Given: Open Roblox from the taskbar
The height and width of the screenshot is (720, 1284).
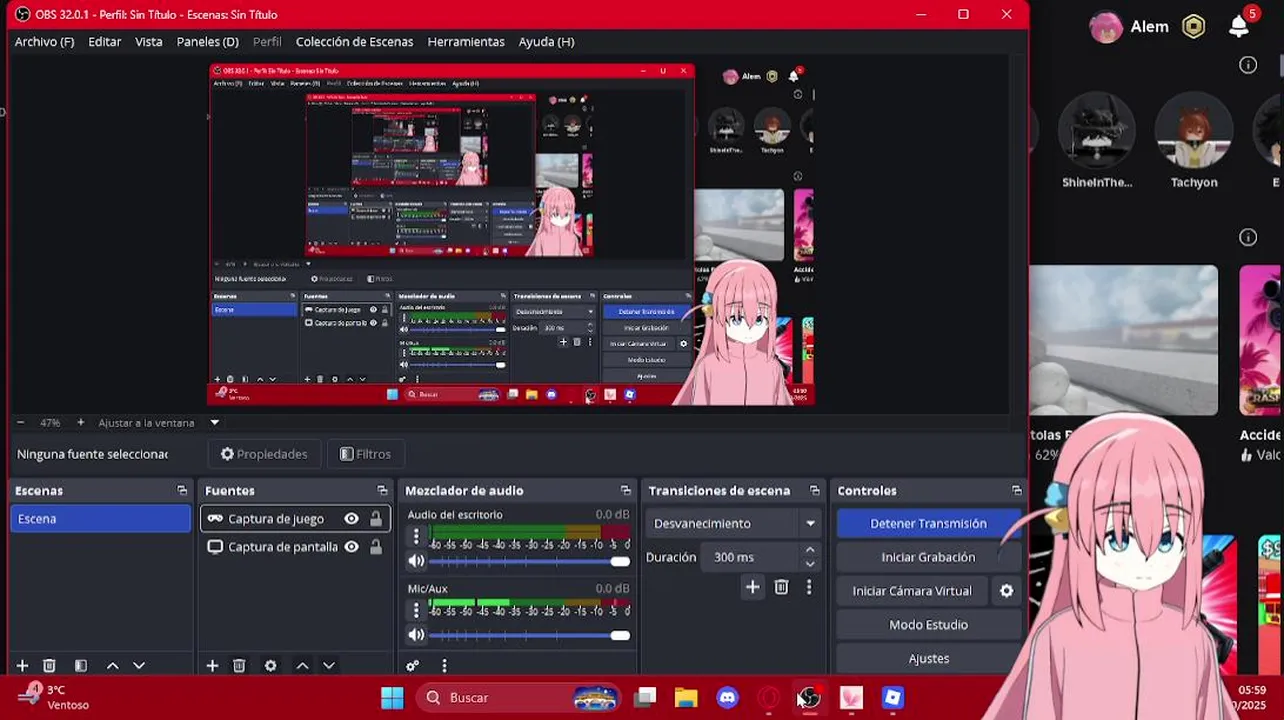Looking at the screenshot, I should (893, 698).
